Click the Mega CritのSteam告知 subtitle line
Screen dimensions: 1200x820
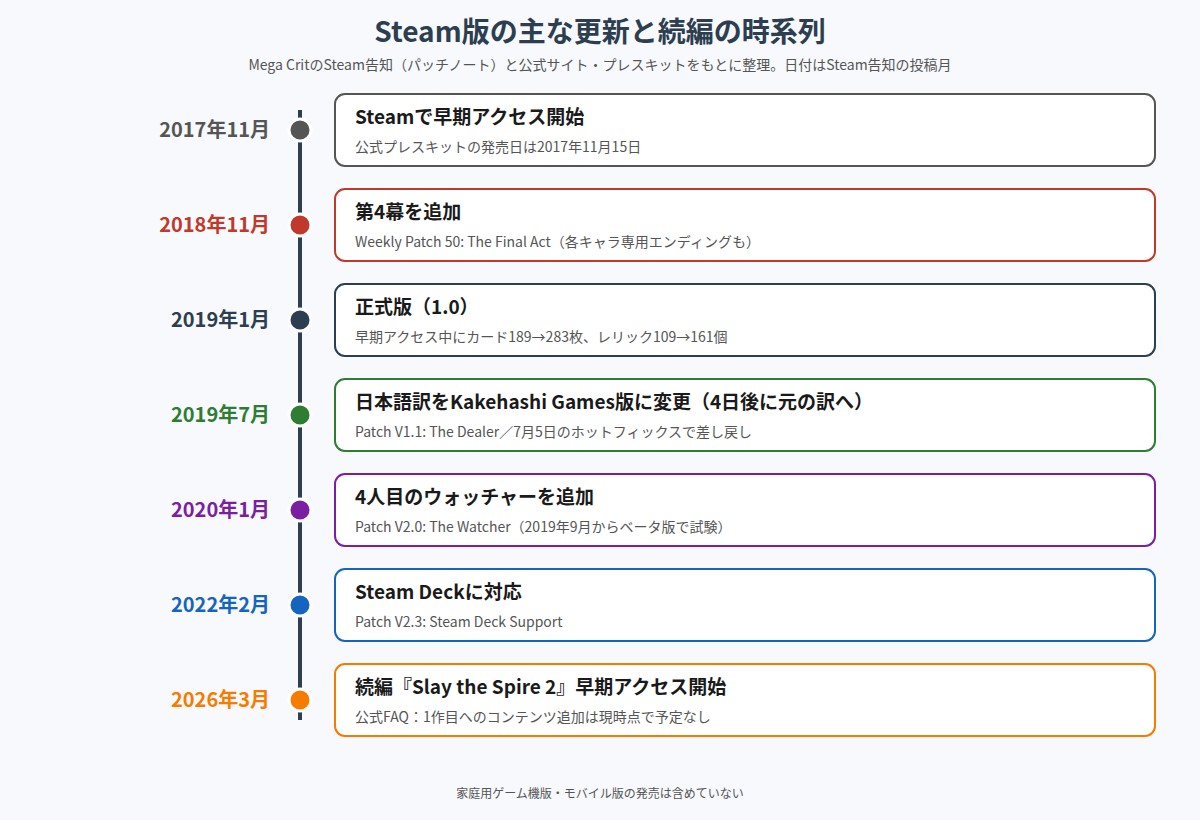[600, 65]
